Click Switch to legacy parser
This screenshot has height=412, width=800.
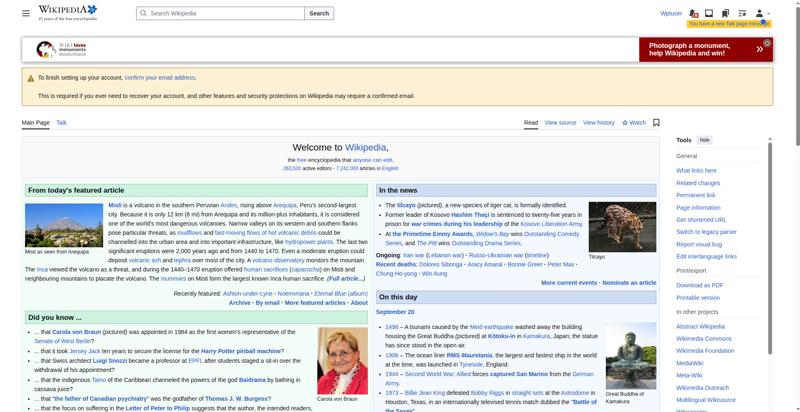706,232
